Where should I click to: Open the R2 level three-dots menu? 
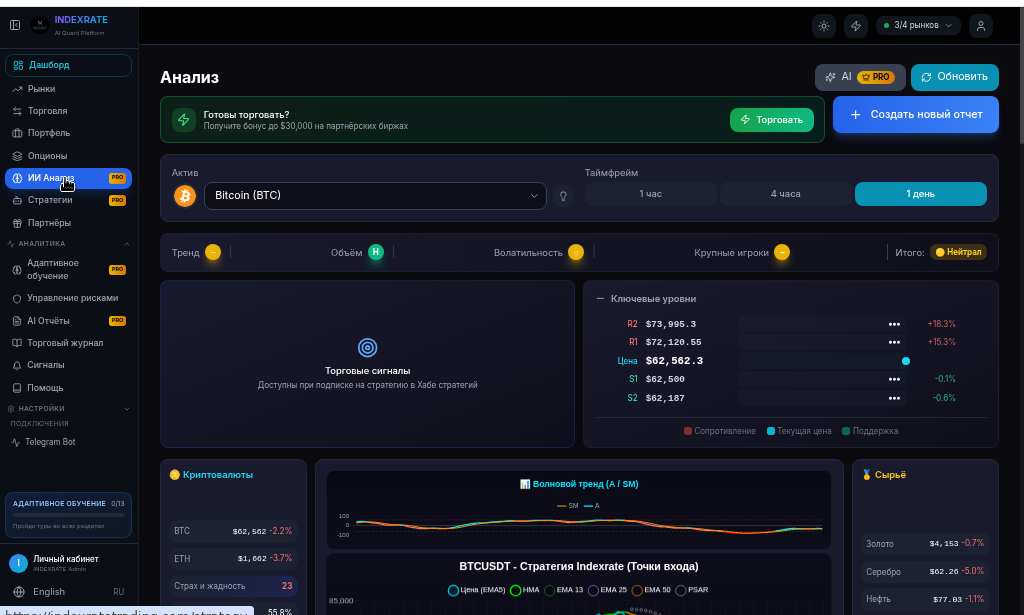(894, 324)
